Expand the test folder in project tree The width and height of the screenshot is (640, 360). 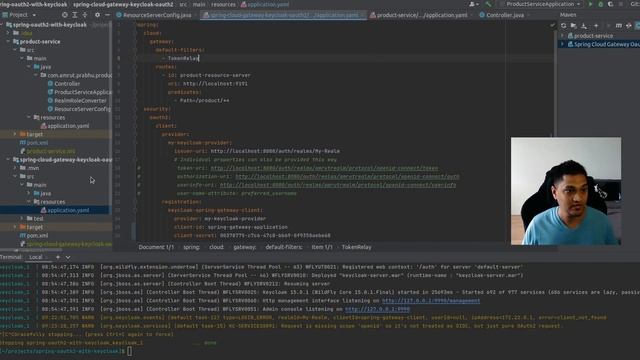click(22, 218)
